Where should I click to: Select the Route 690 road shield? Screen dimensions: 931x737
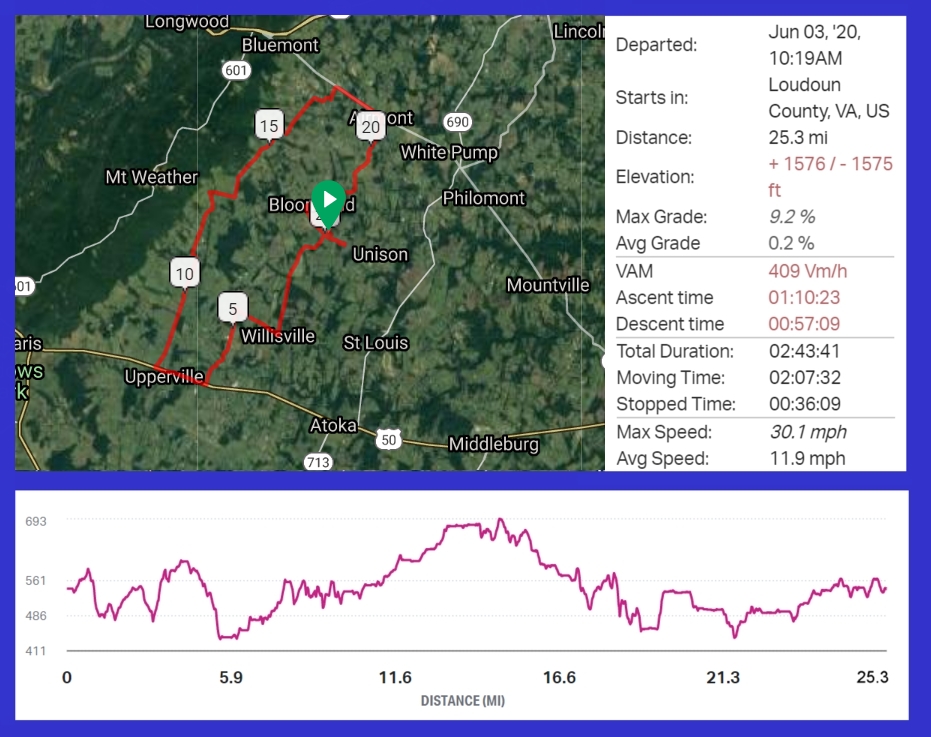(x=458, y=122)
